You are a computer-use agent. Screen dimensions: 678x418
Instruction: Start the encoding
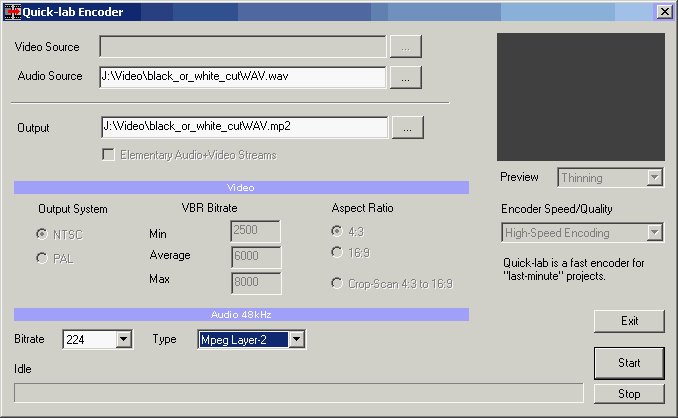point(629,363)
